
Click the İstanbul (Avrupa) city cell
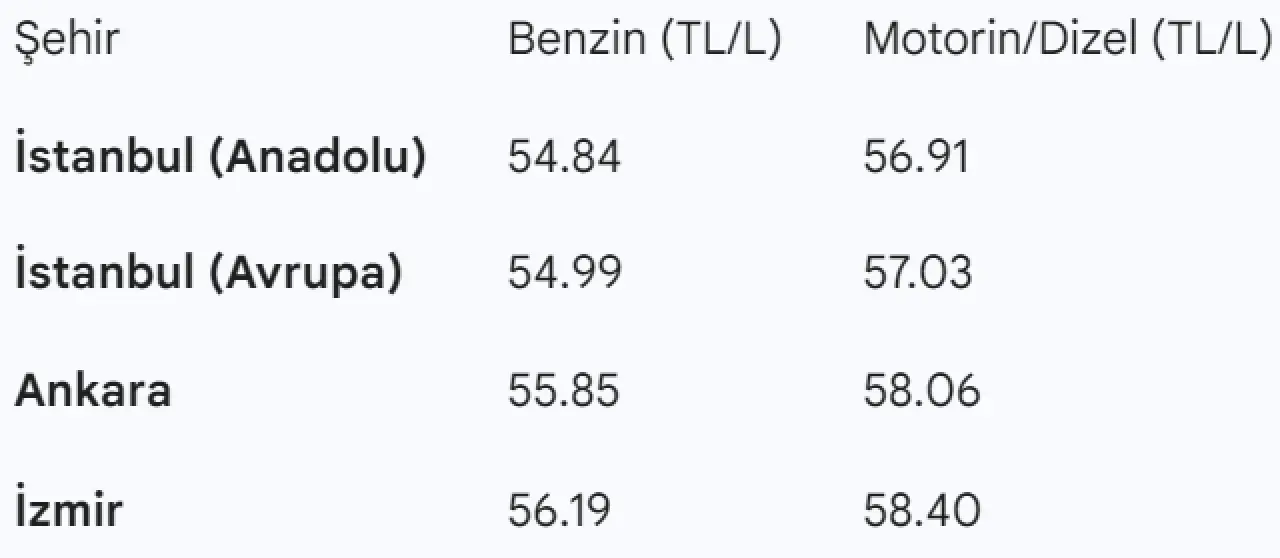pyautogui.click(x=209, y=273)
